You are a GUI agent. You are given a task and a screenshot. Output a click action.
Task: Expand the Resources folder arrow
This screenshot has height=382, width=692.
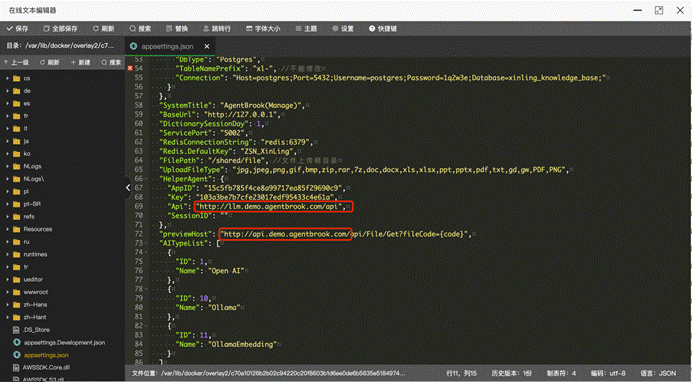tap(7, 229)
